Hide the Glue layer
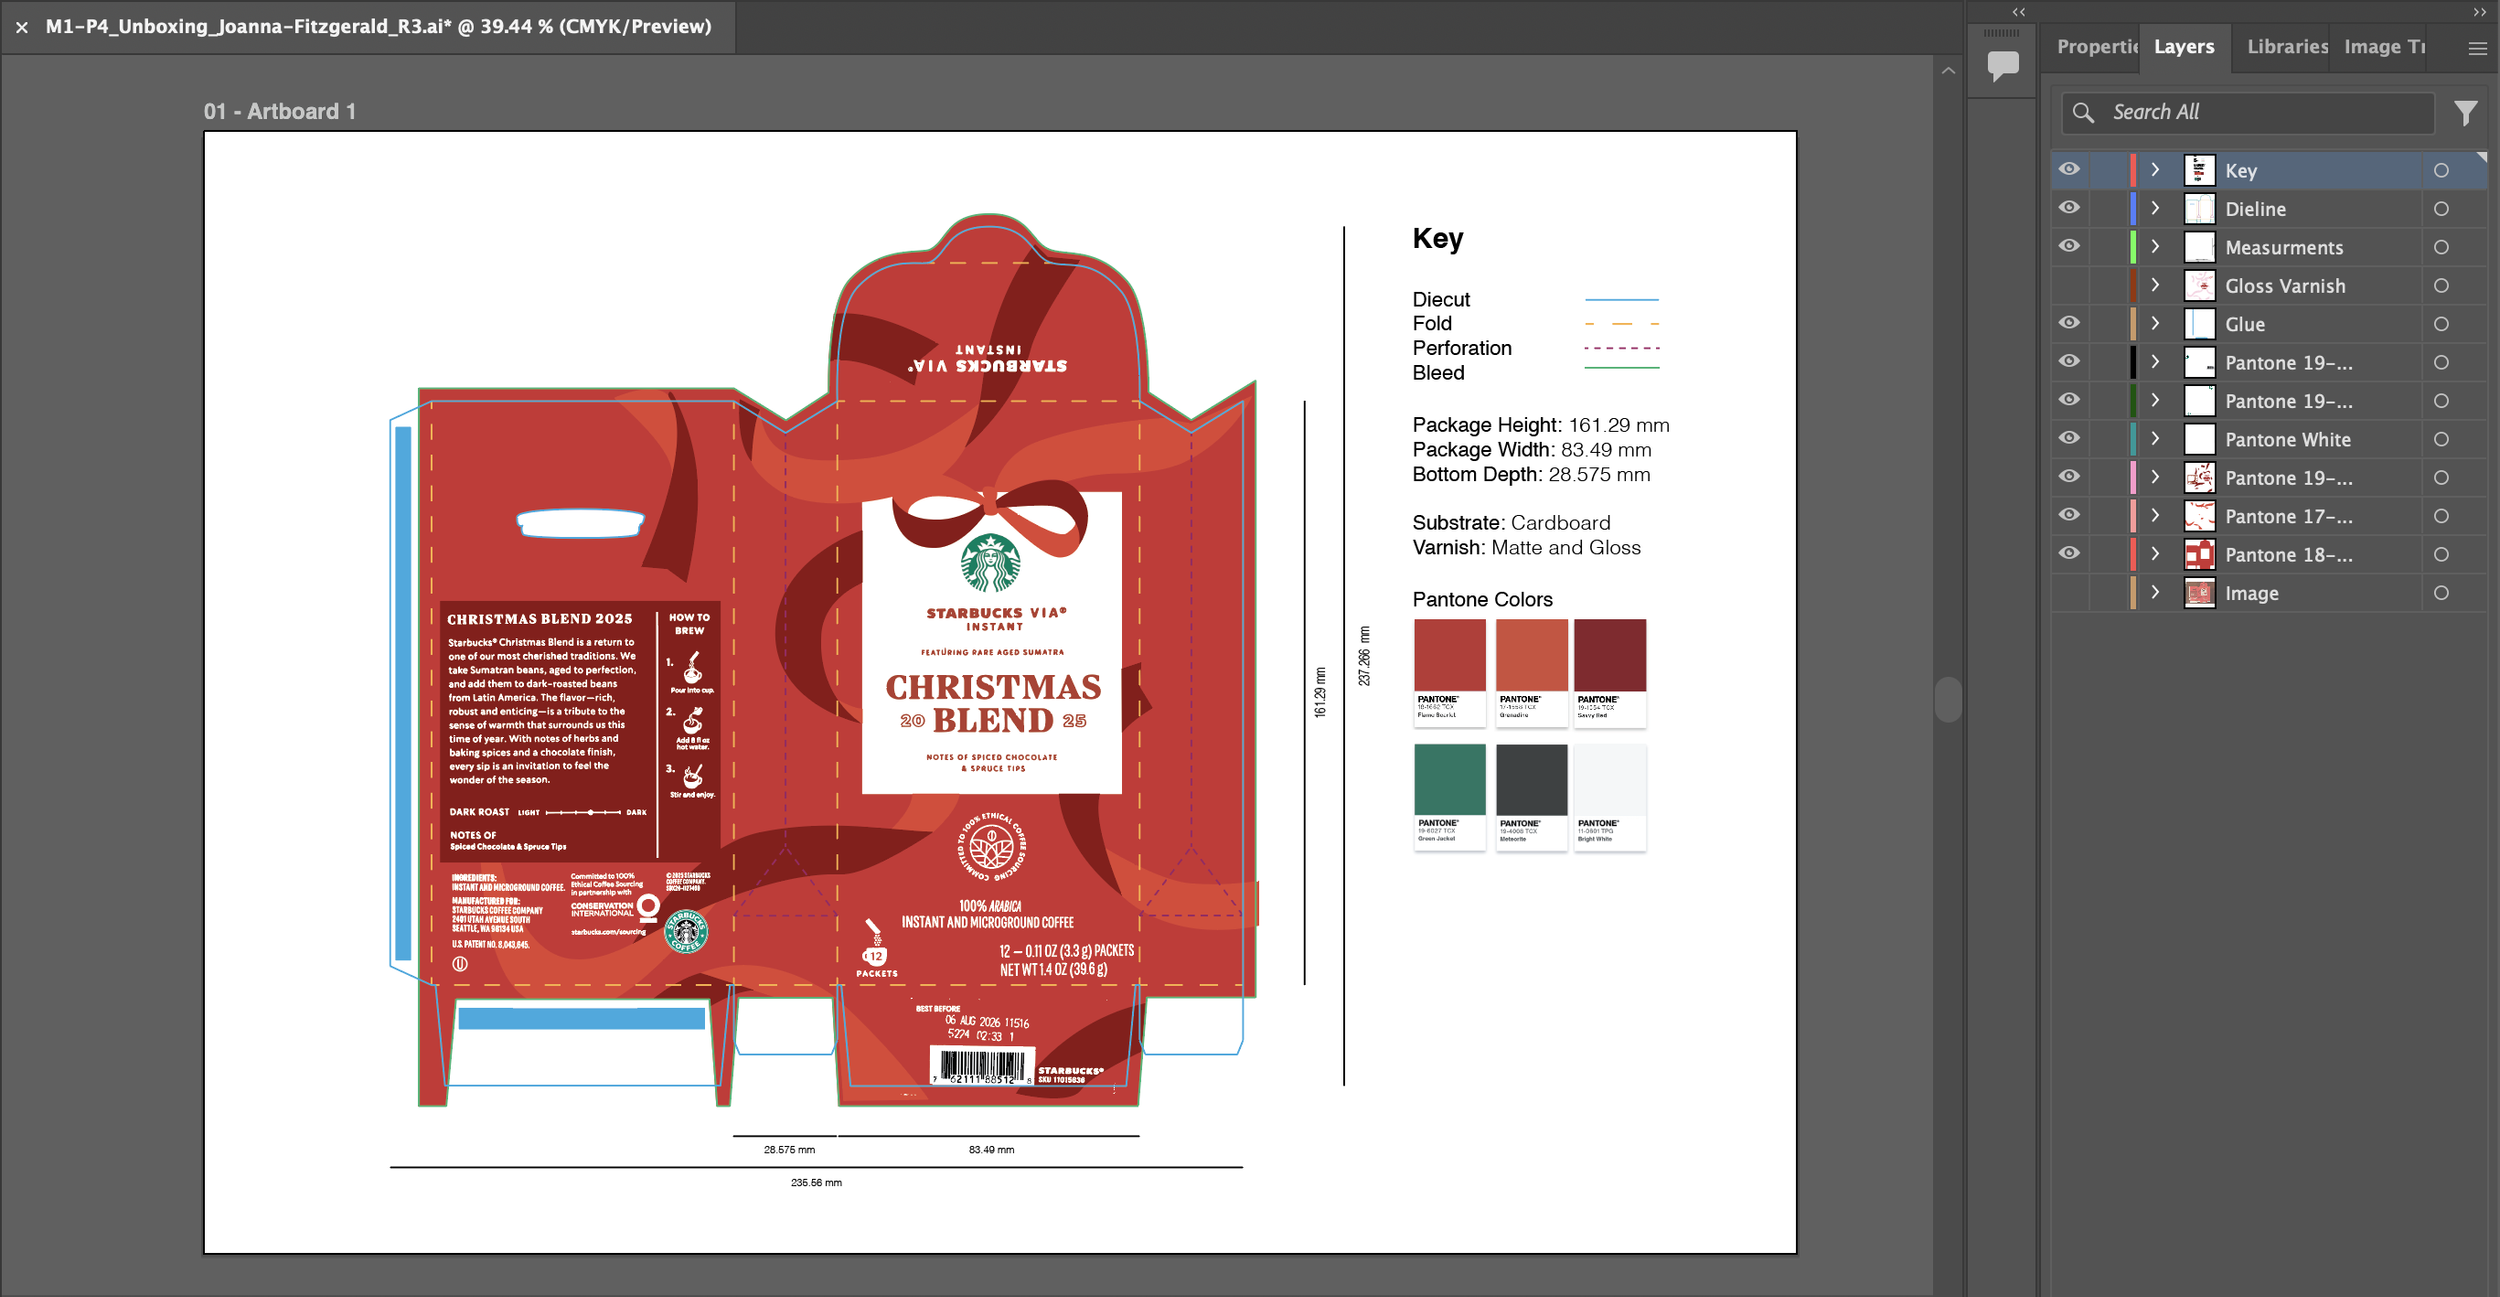This screenshot has width=2500, height=1297. click(x=2069, y=323)
